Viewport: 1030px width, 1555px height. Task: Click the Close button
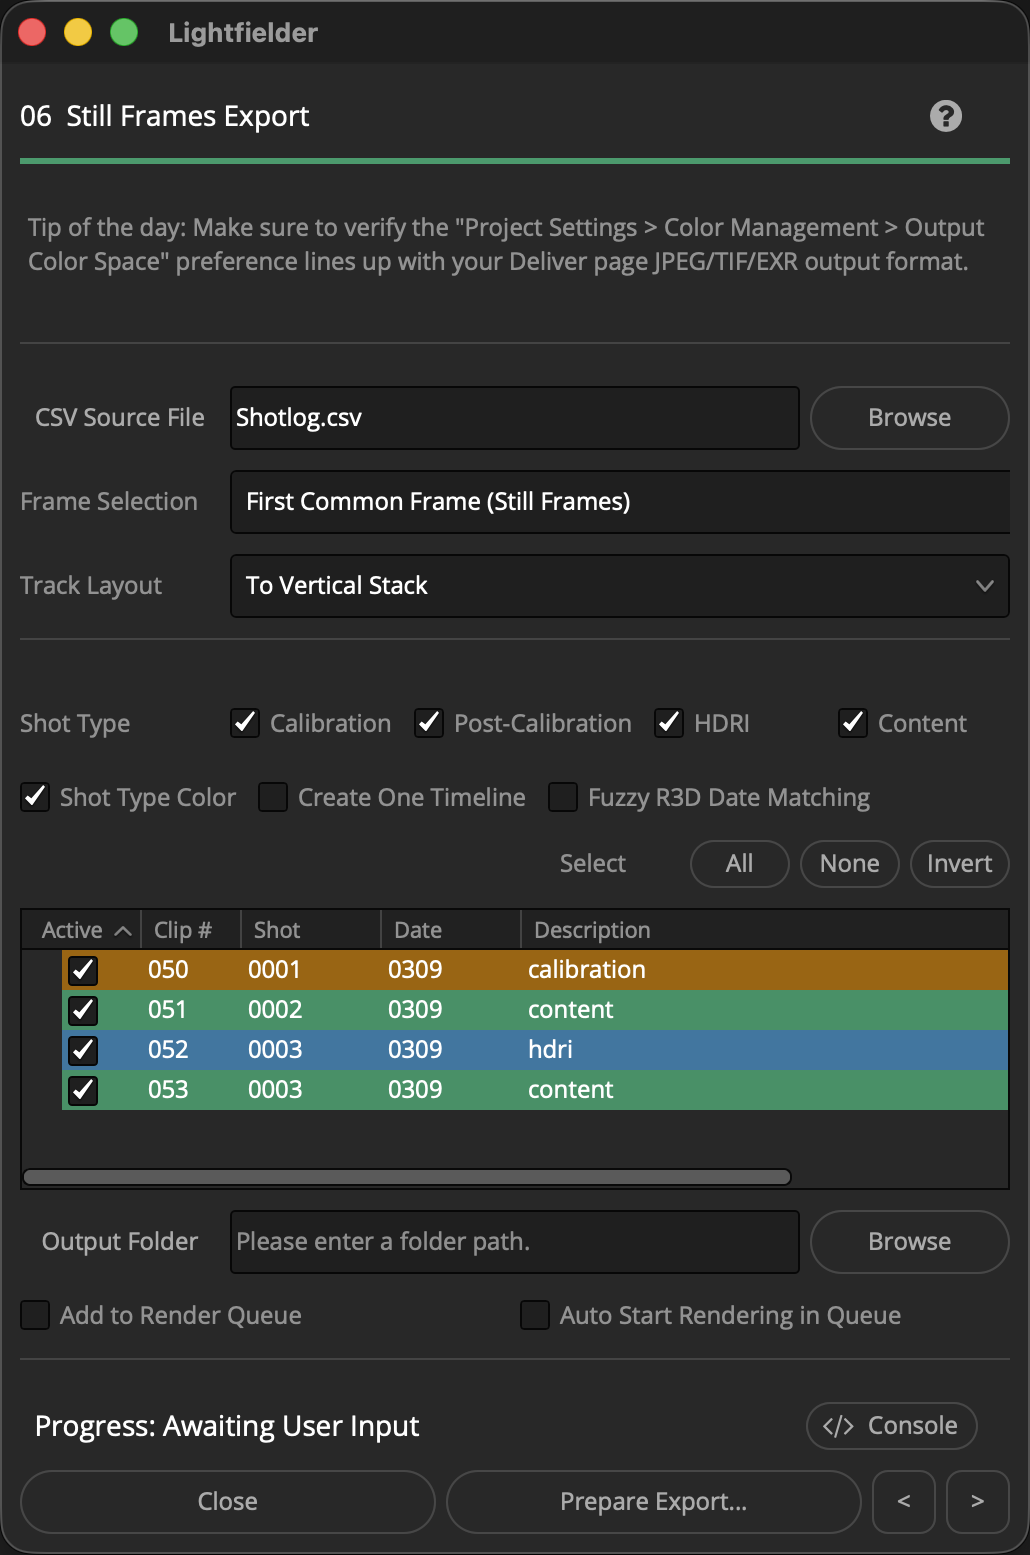(x=228, y=1501)
